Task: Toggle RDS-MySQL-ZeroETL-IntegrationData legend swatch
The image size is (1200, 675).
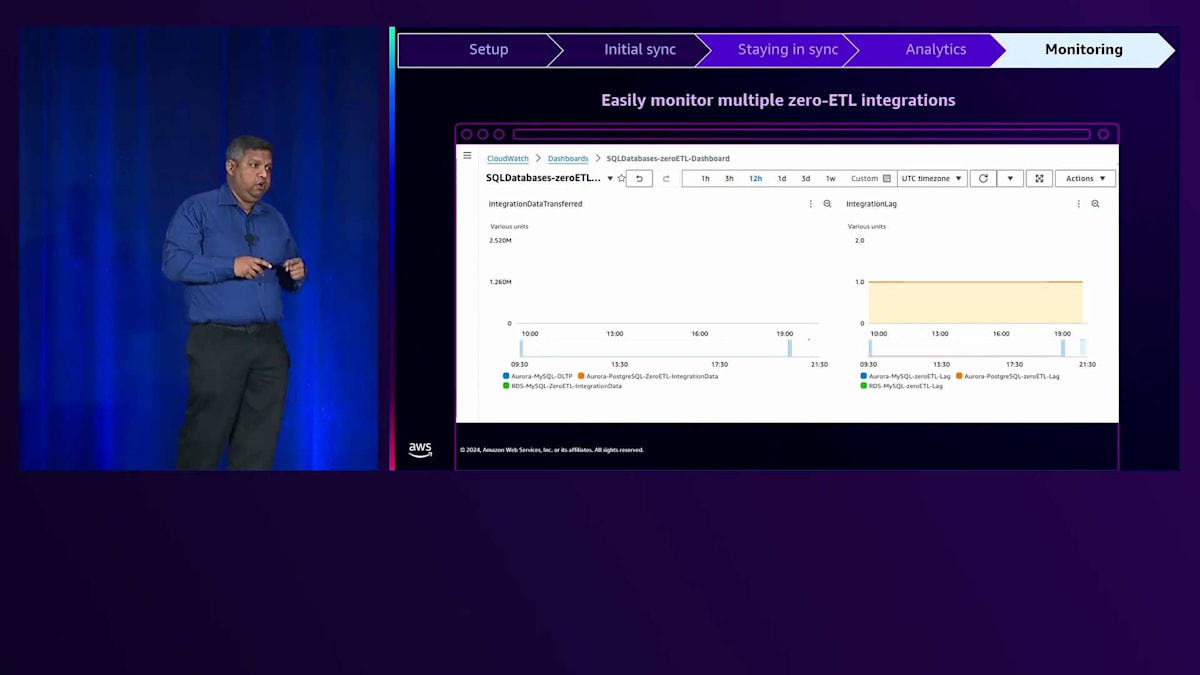Action: (x=506, y=385)
